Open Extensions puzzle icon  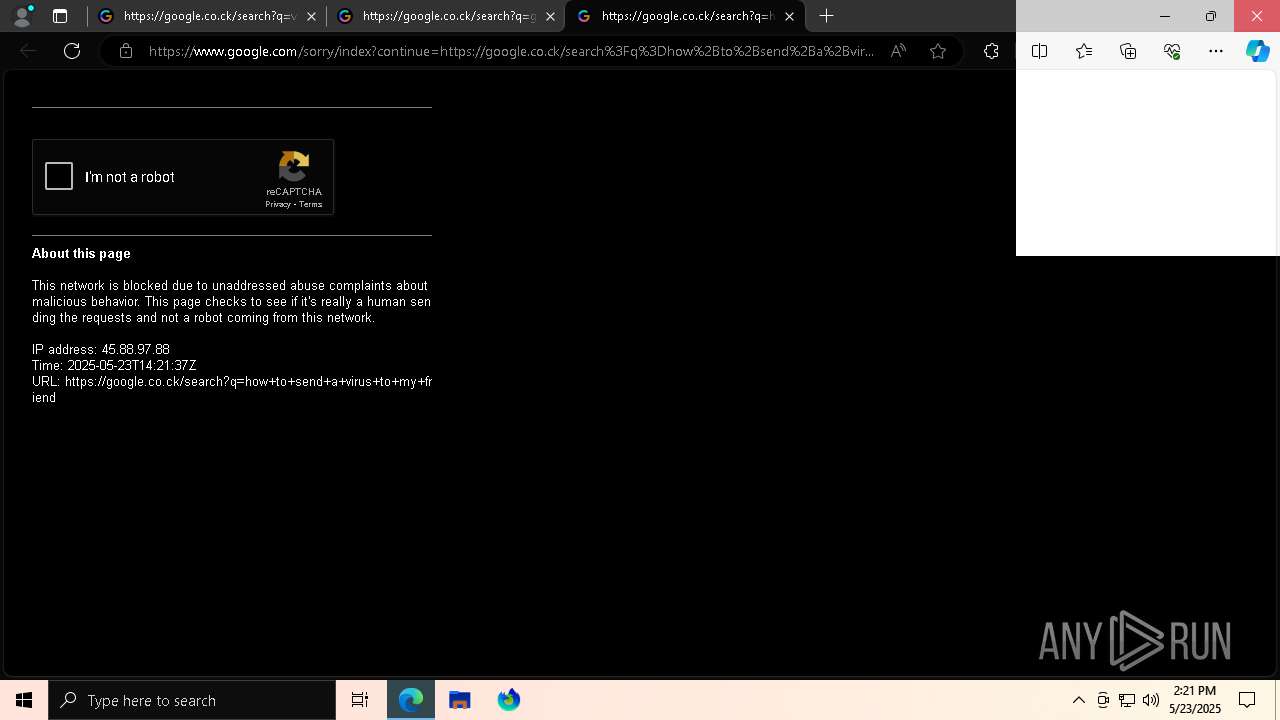tap(991, 51)
